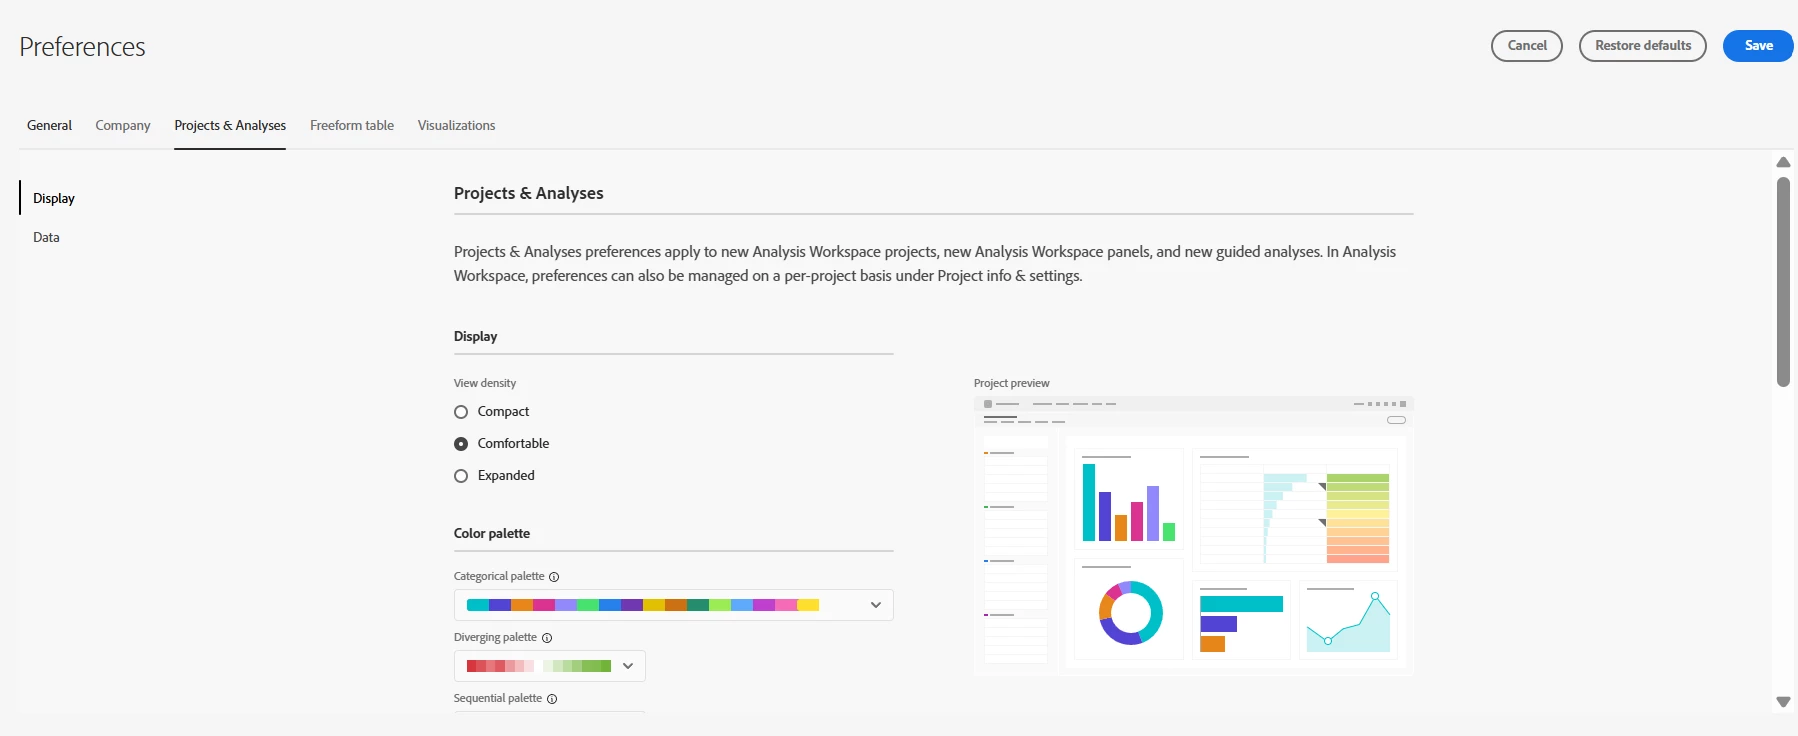This screenshot has width=1798, height=736.
Task: Switch to the Projects & Analyses tab
Action: point(230,125)
